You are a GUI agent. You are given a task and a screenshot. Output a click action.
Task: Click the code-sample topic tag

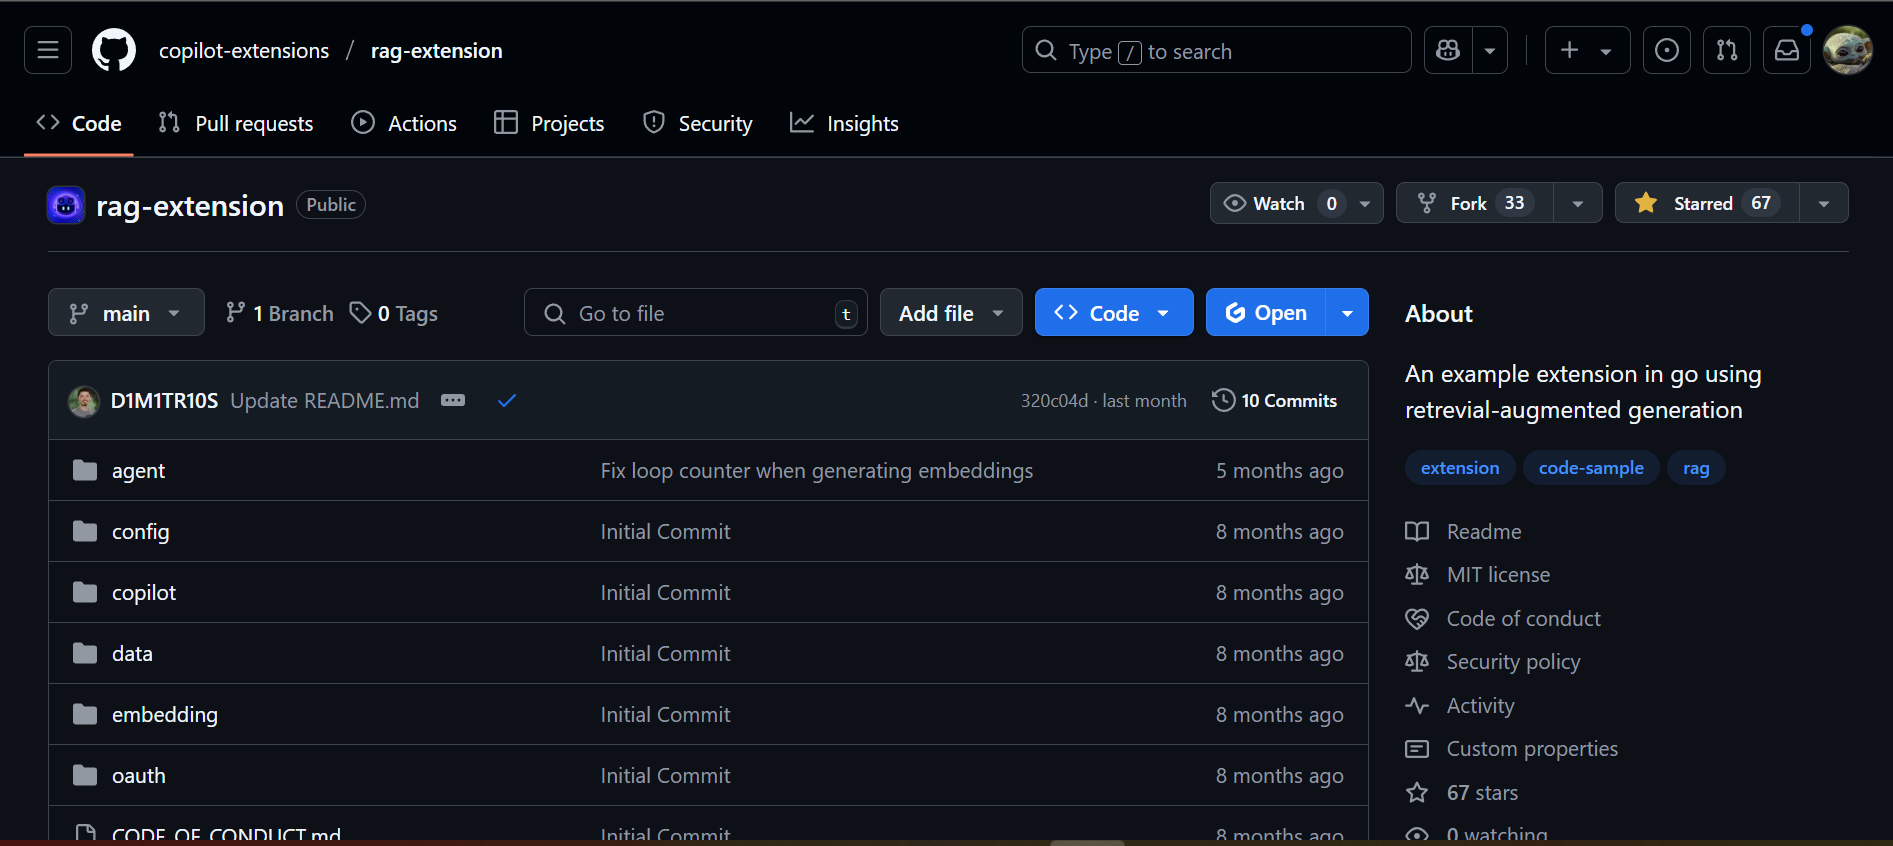coord(1591,468)
